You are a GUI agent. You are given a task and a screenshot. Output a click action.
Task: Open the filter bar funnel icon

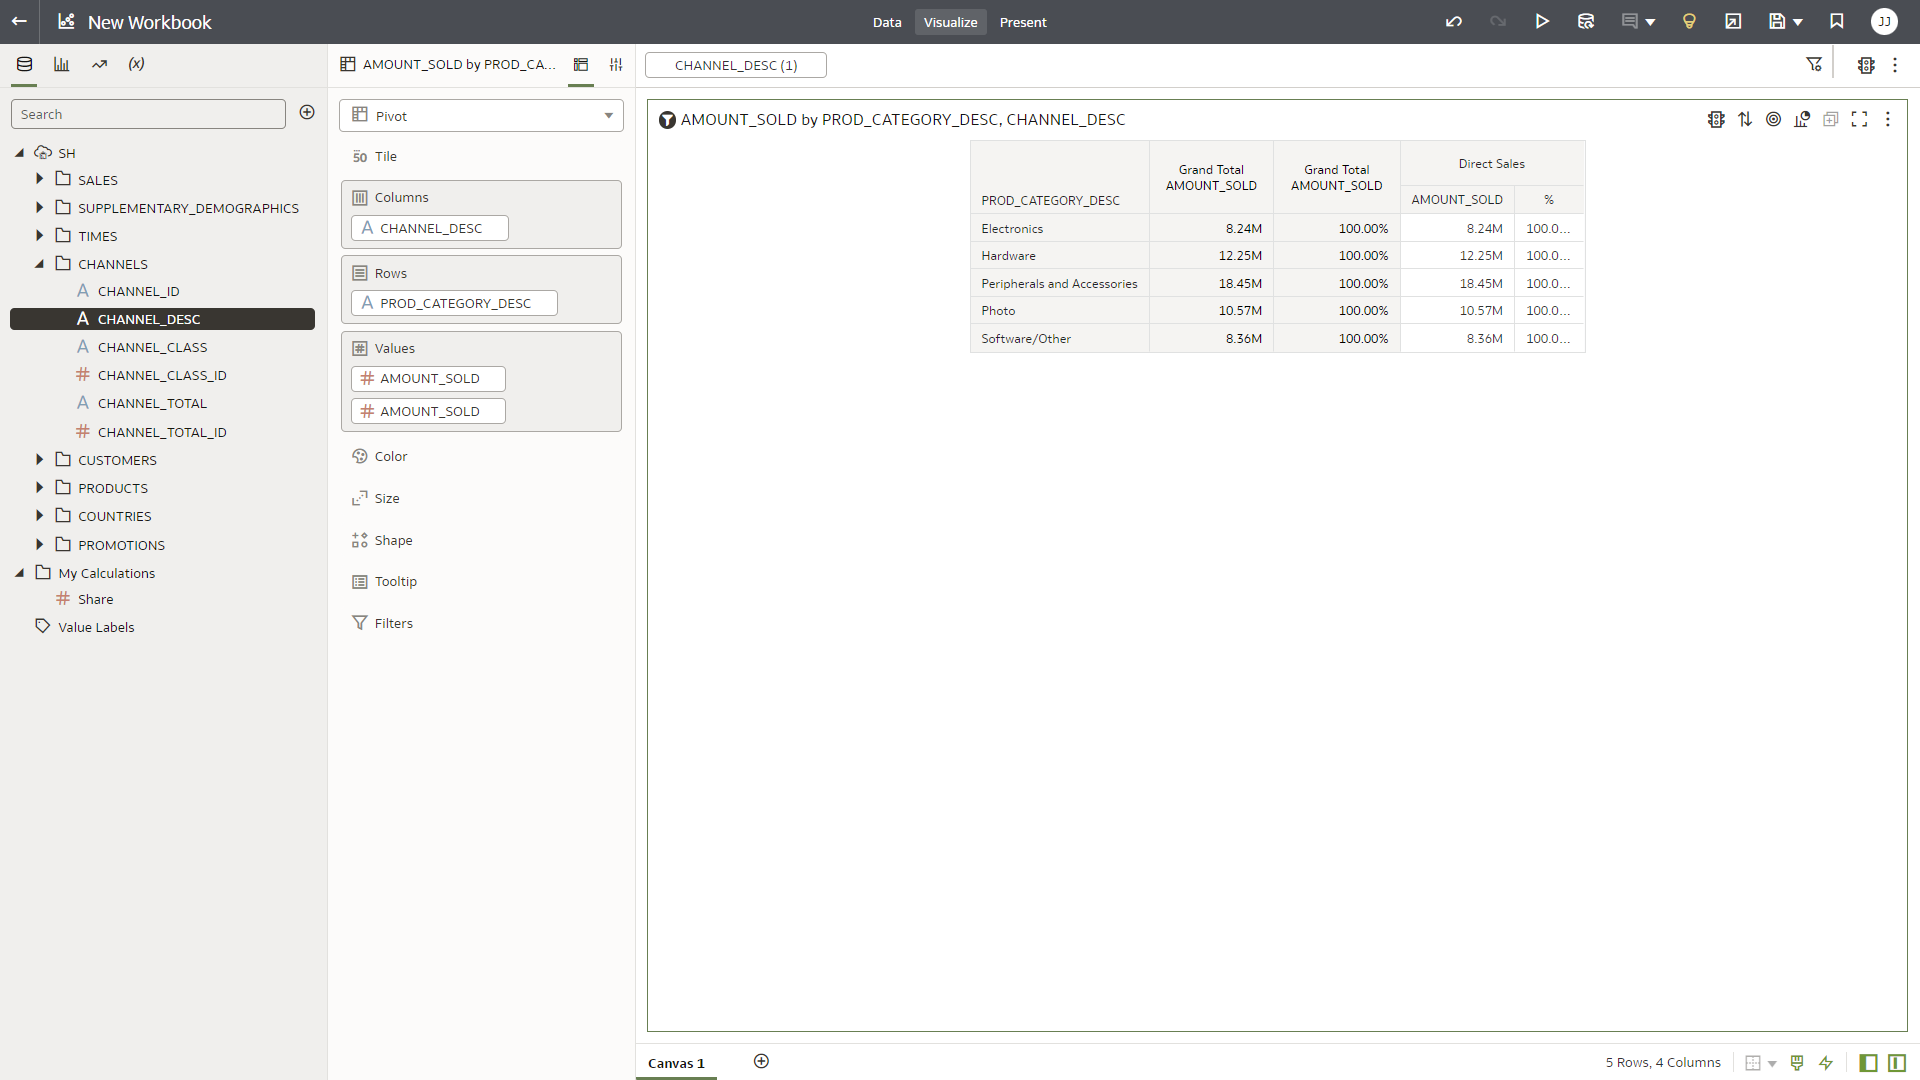pyautogui.click(x=1814, y=65)
